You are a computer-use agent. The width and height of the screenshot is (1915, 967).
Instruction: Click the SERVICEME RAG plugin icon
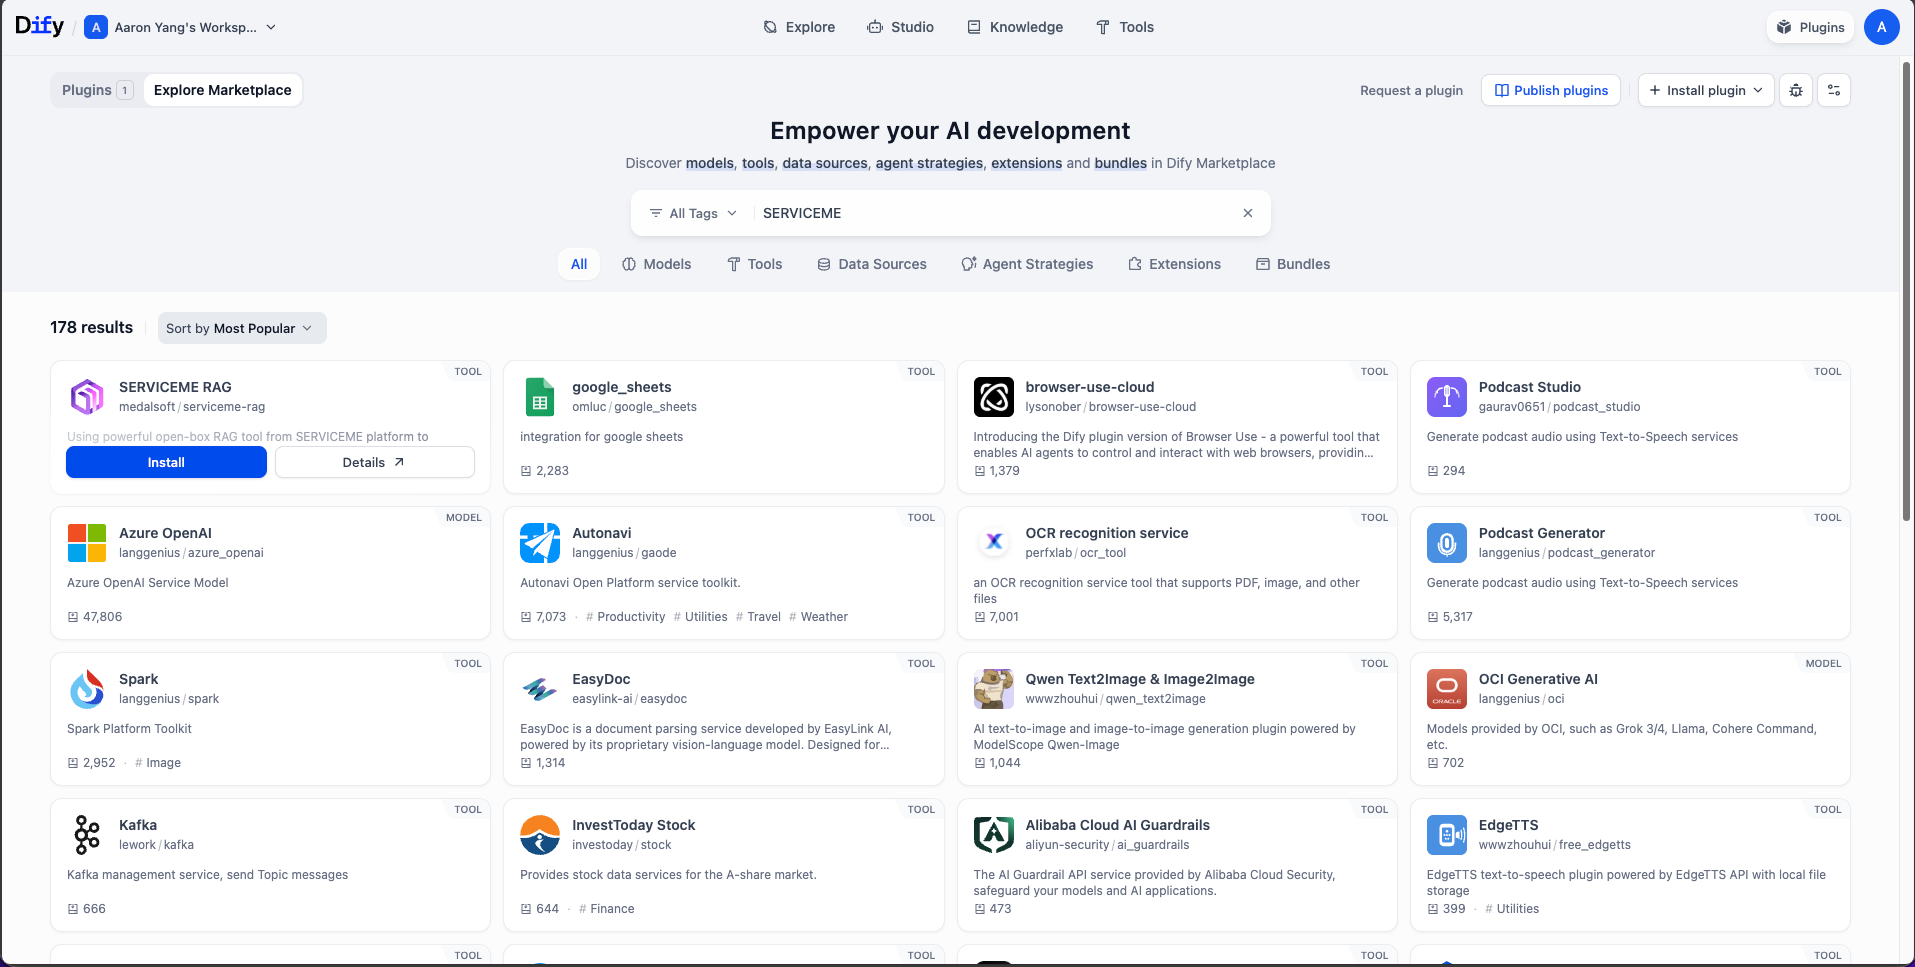87,397
